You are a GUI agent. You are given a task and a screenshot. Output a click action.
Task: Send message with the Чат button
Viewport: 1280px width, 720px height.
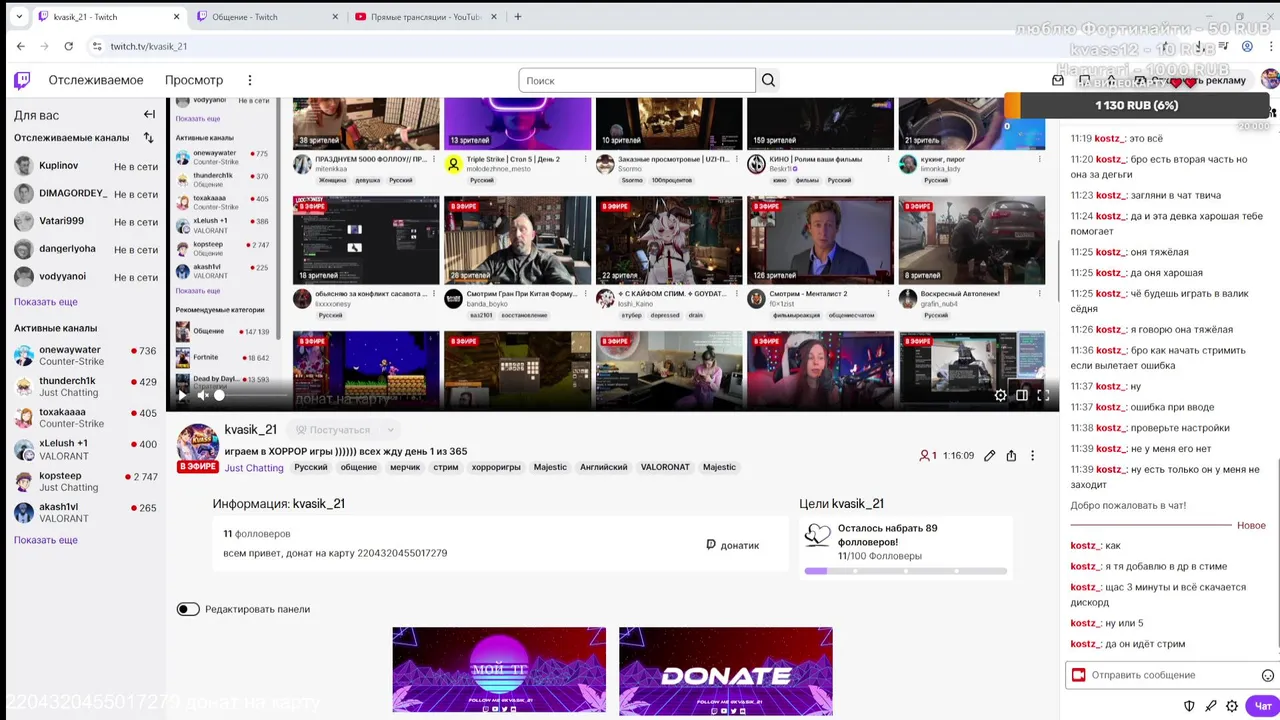tap(1263, 706)
